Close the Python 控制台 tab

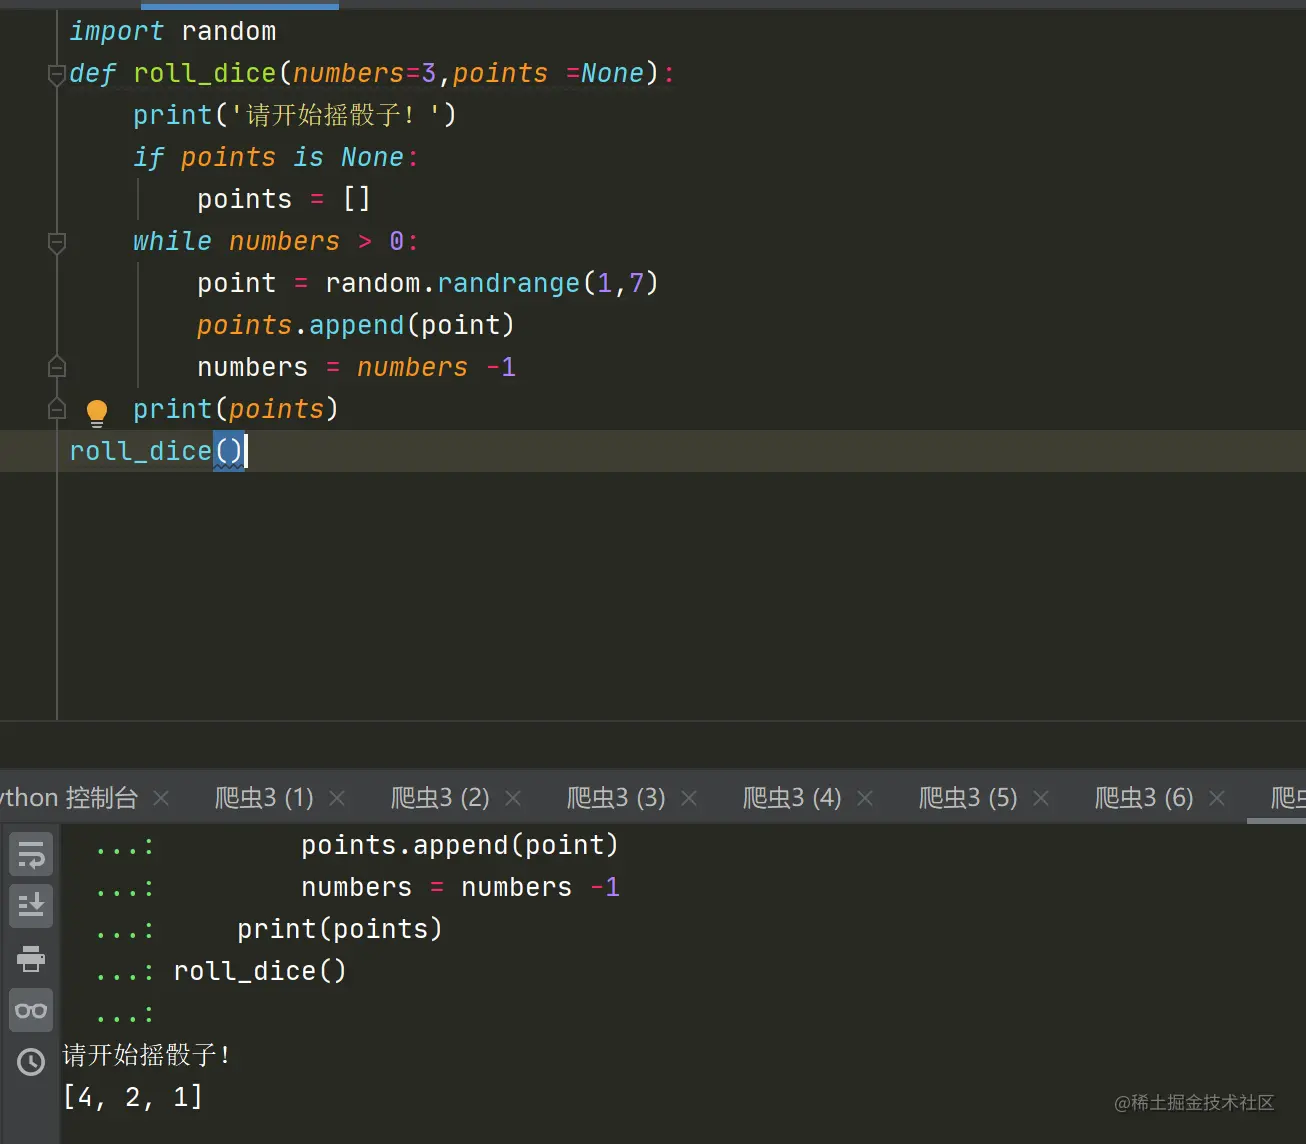[x=161, y=798]
